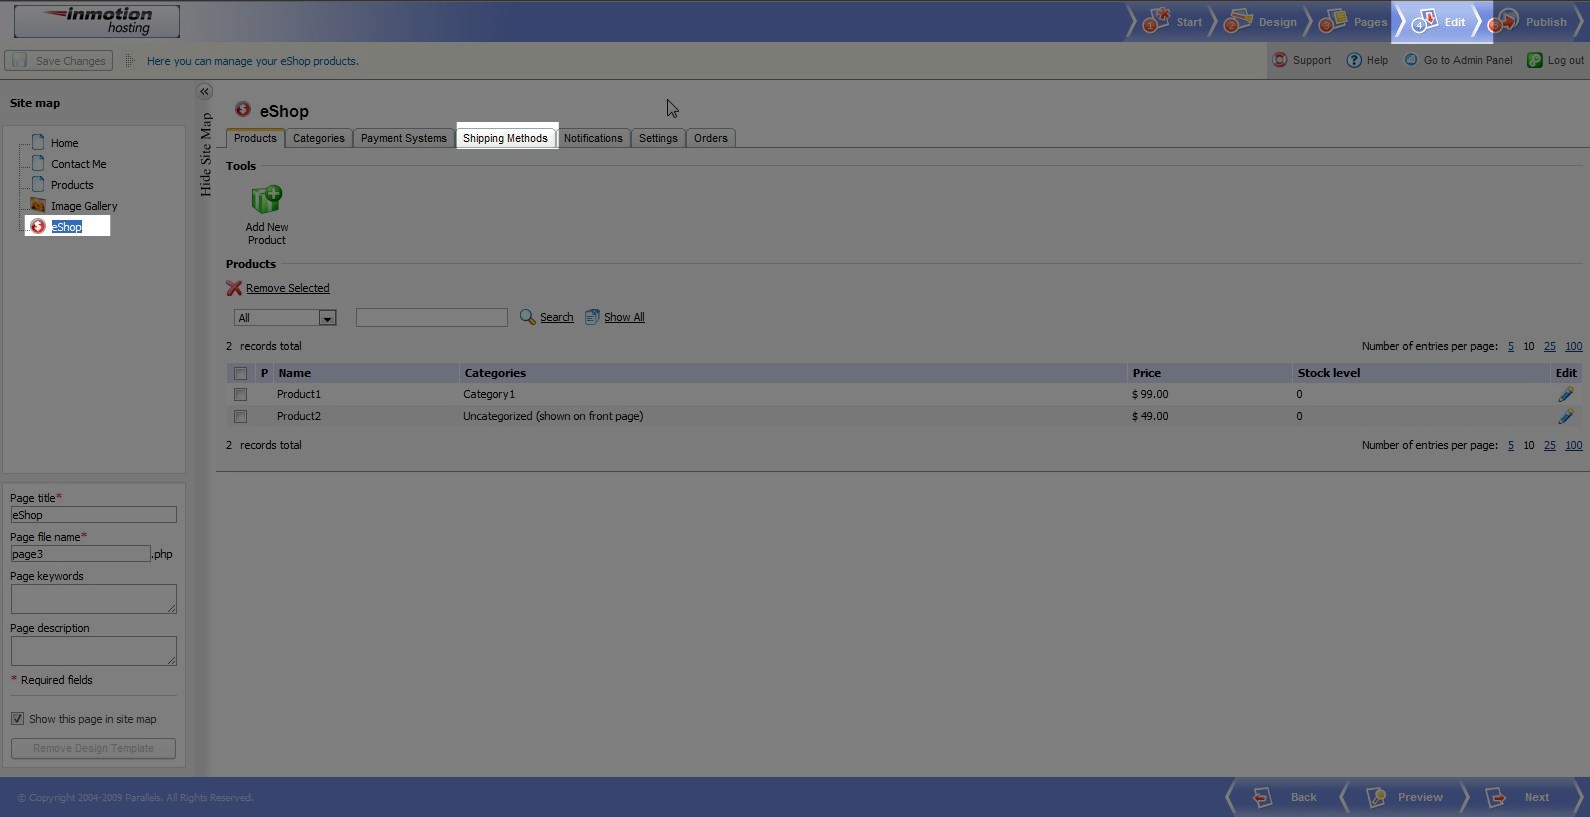
Task: Toggle Show this page in site map
Action: click(17, 719)
